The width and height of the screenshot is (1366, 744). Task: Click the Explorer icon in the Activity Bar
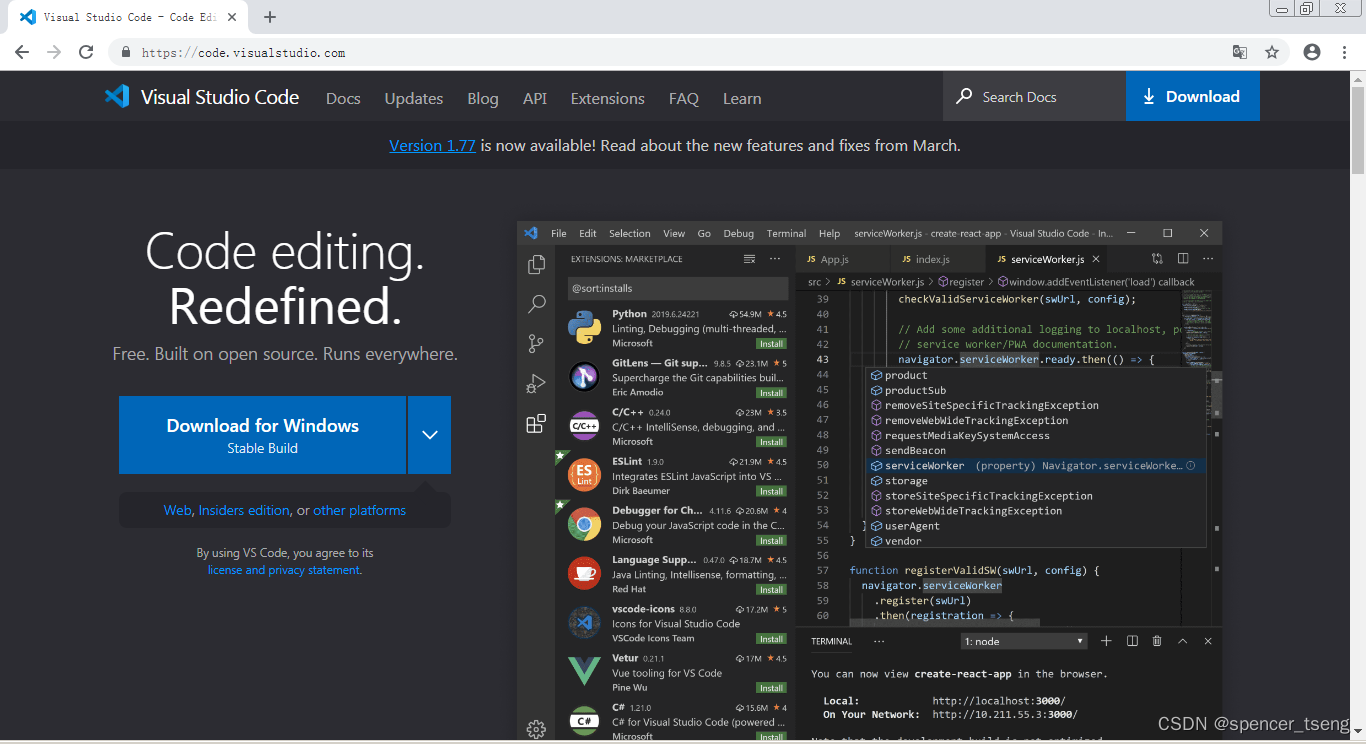point(536,263)
